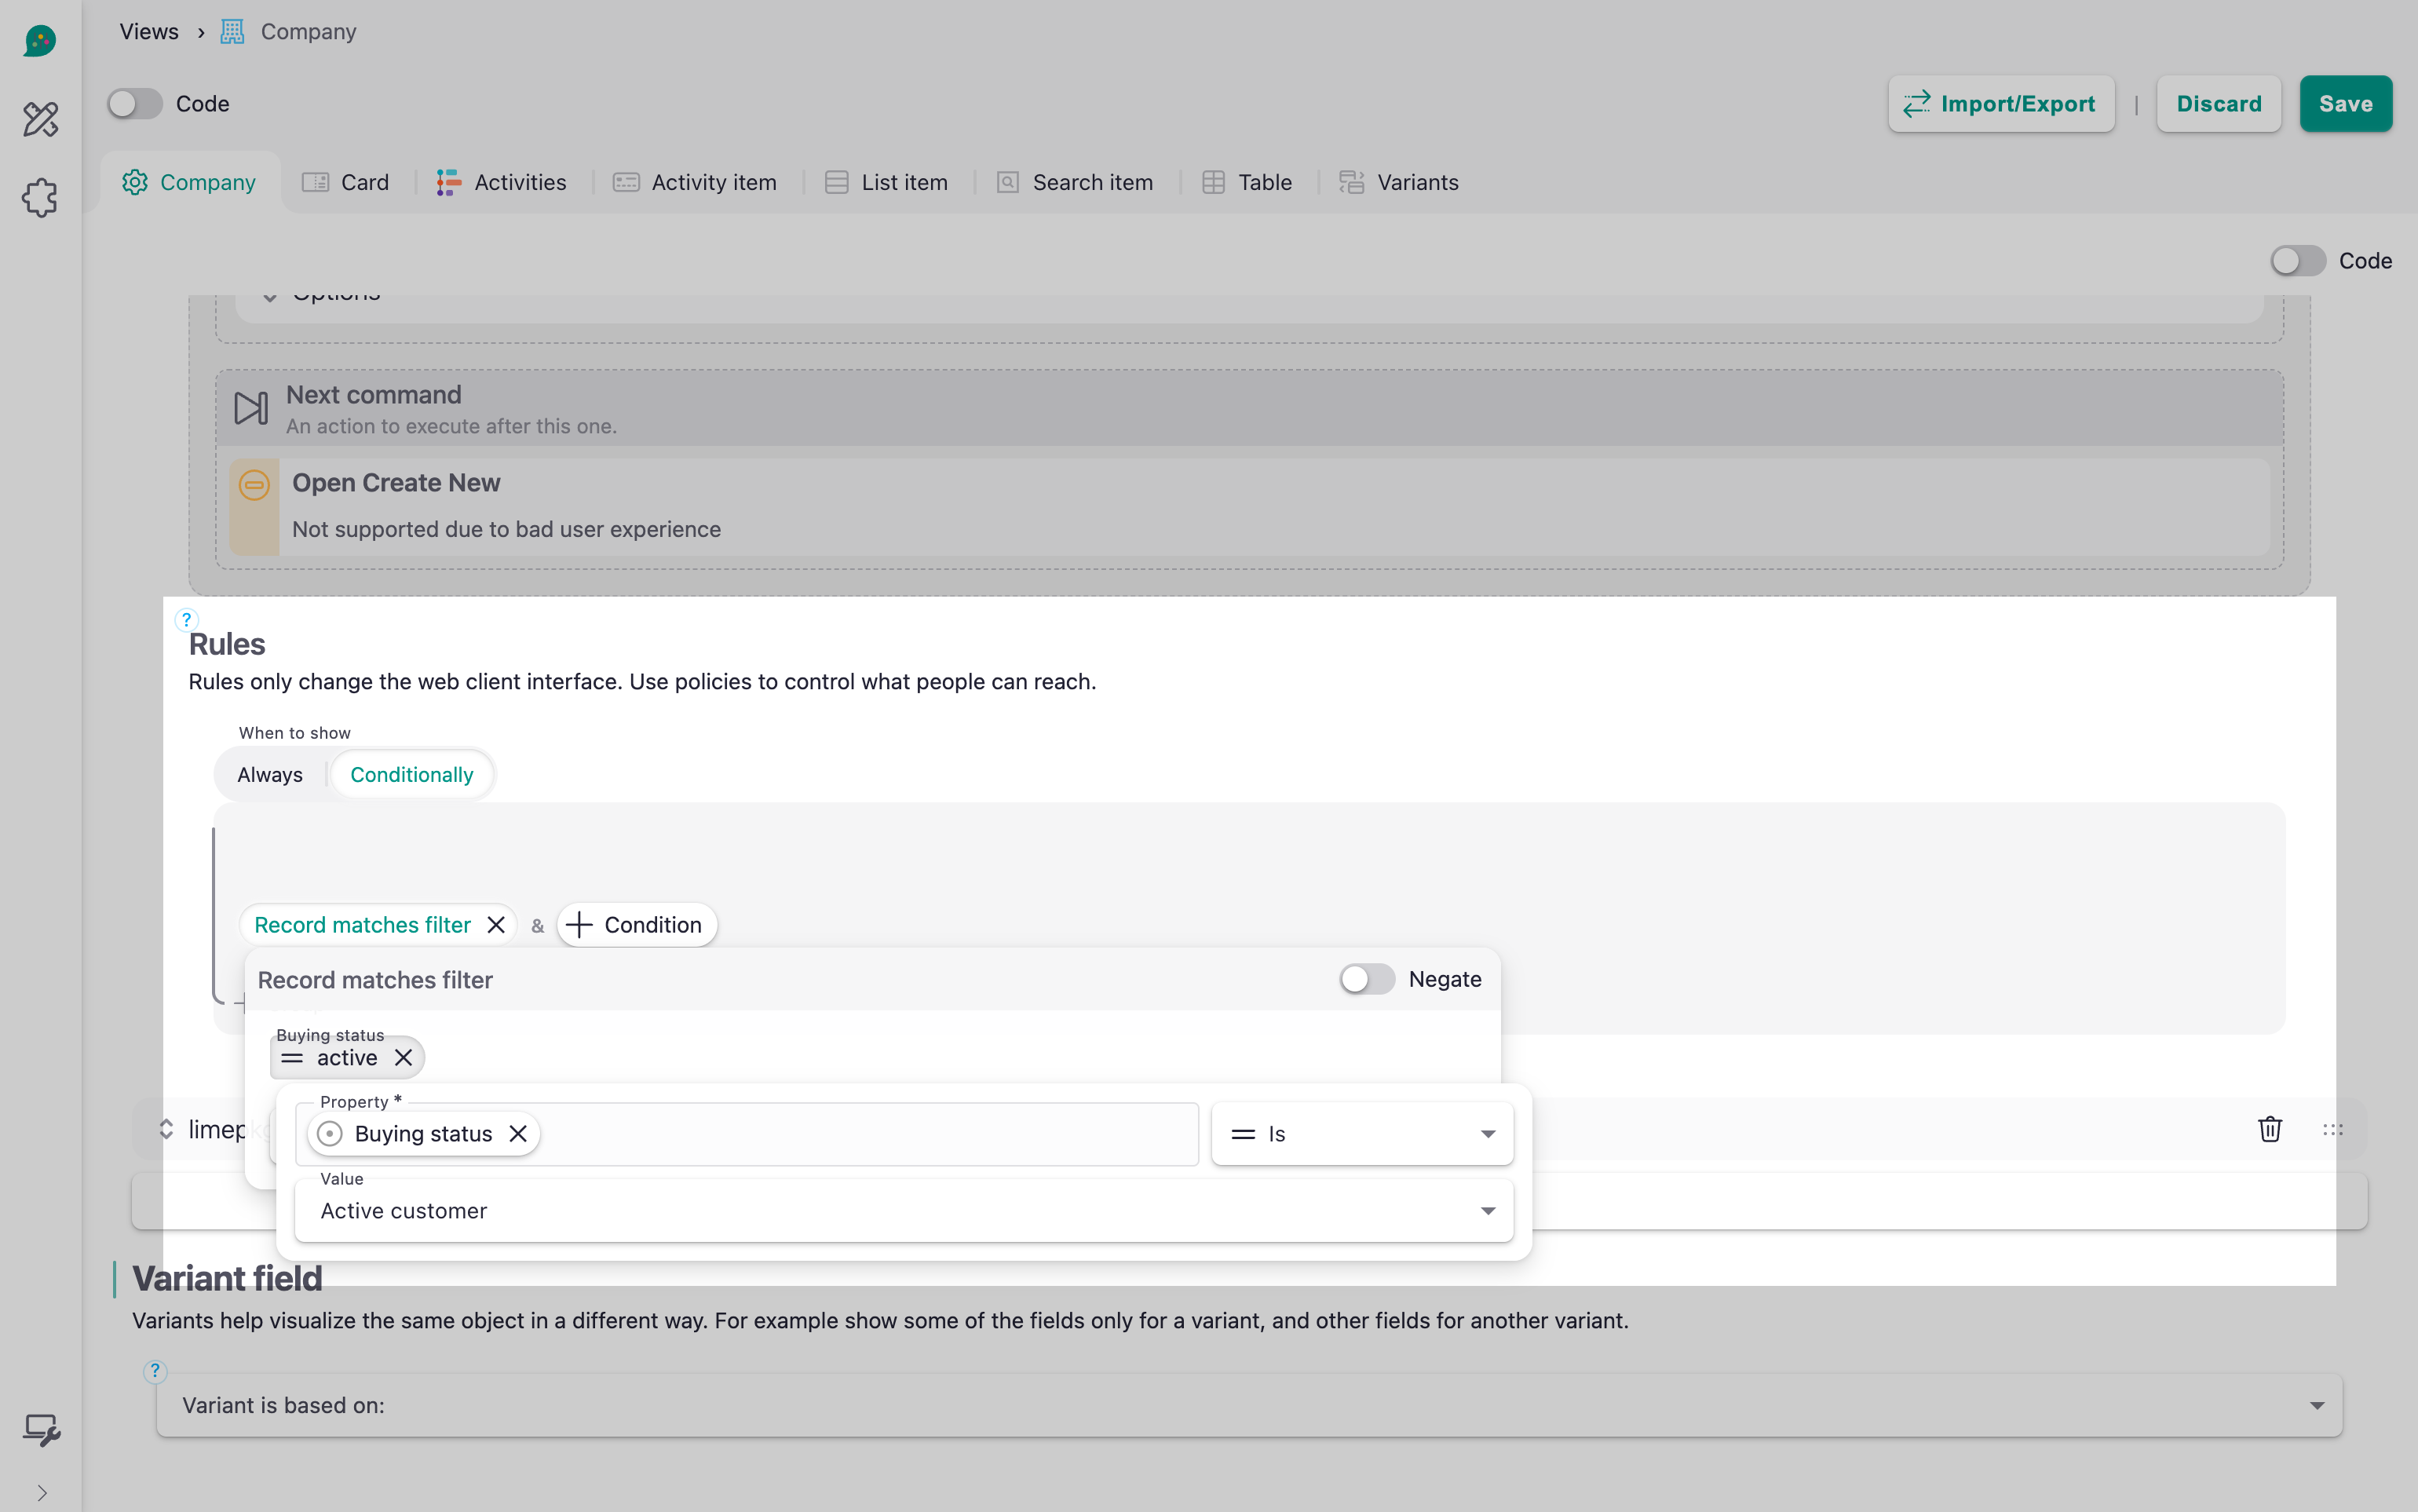
Task: Toggle the Code switch above the editor
Action: [x=2297, y=260]
